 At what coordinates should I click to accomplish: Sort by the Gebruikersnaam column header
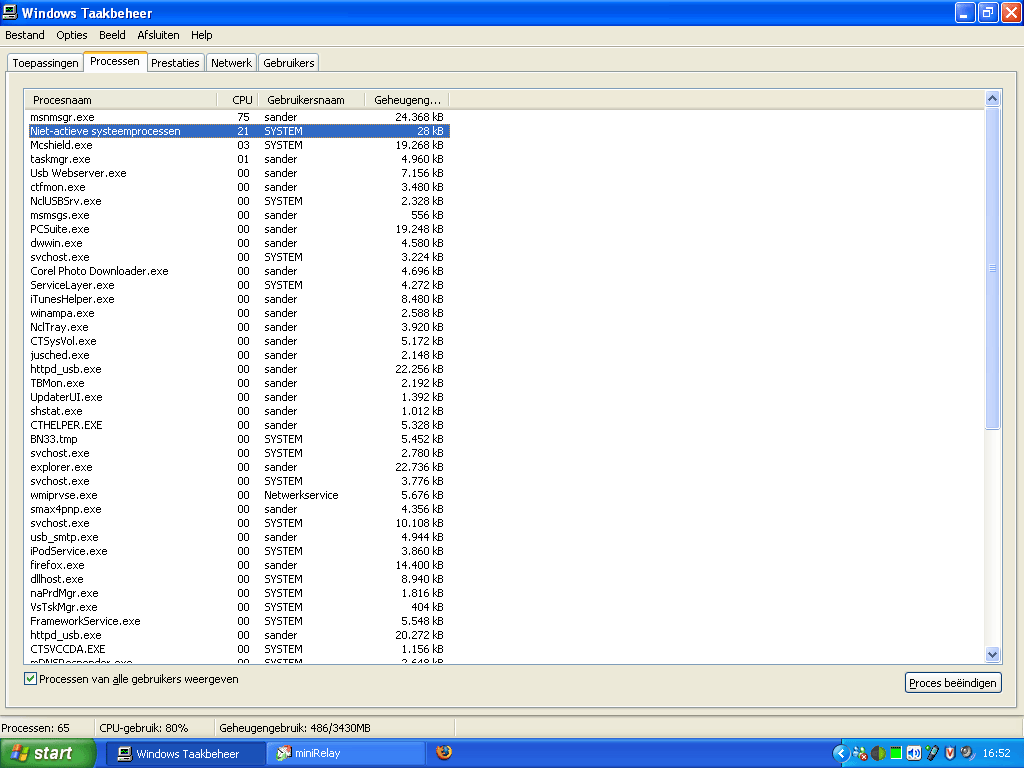click(312, 100)
